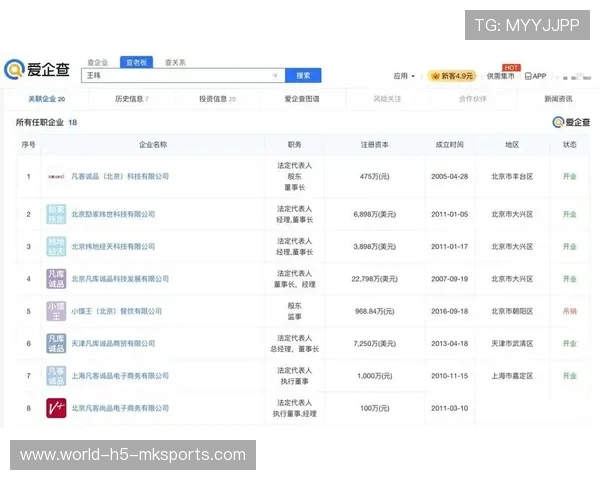Viewport: 600px width, 480px height.
Task: Open the 爱企查图谱 tab
Action: pos(302,99)
